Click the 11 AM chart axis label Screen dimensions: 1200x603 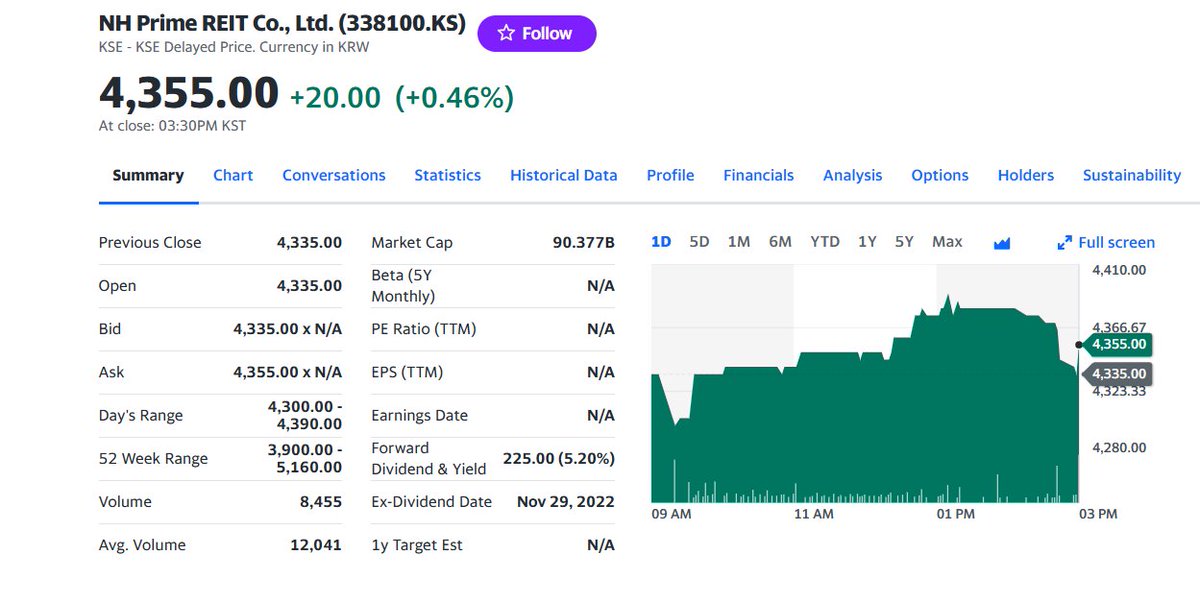(813, 514)
